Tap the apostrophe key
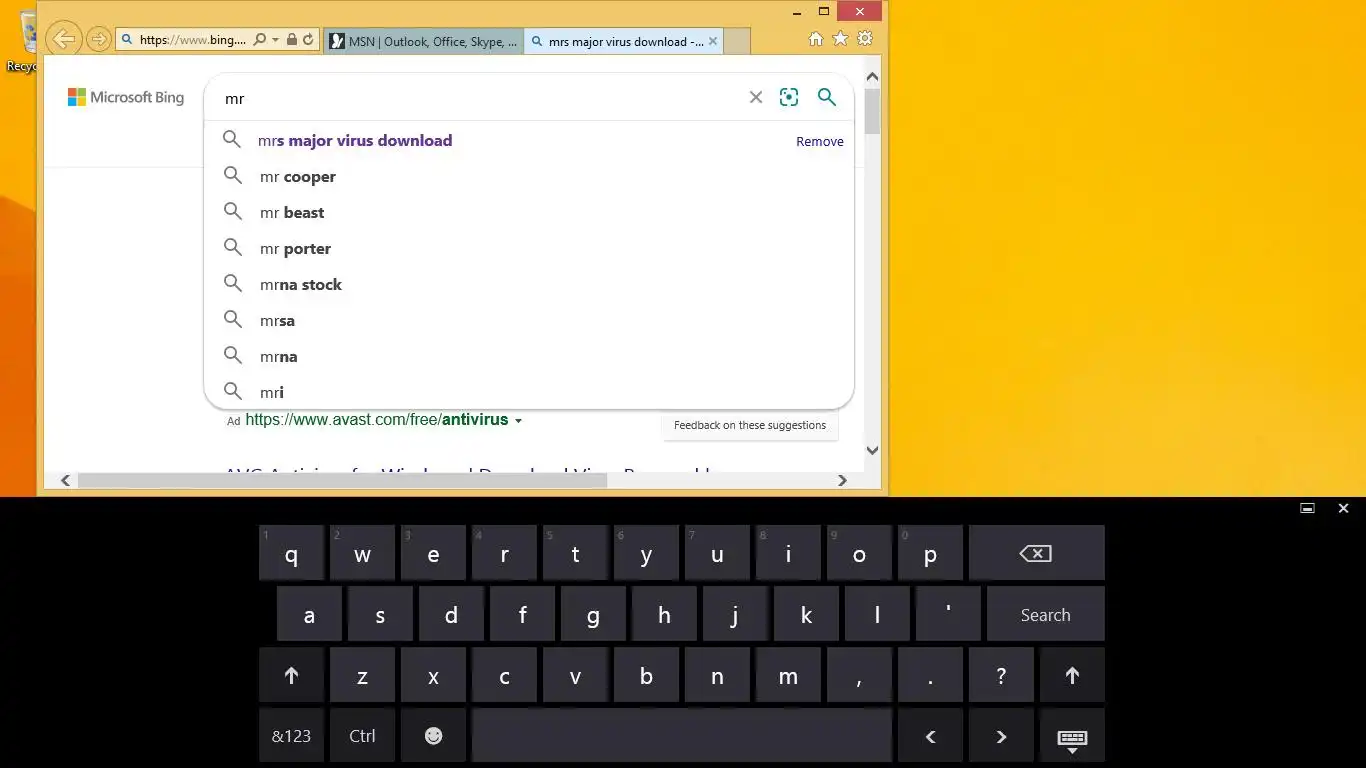Image resolution: width=1366 pixels, height=768 pixels. (948, 614)
